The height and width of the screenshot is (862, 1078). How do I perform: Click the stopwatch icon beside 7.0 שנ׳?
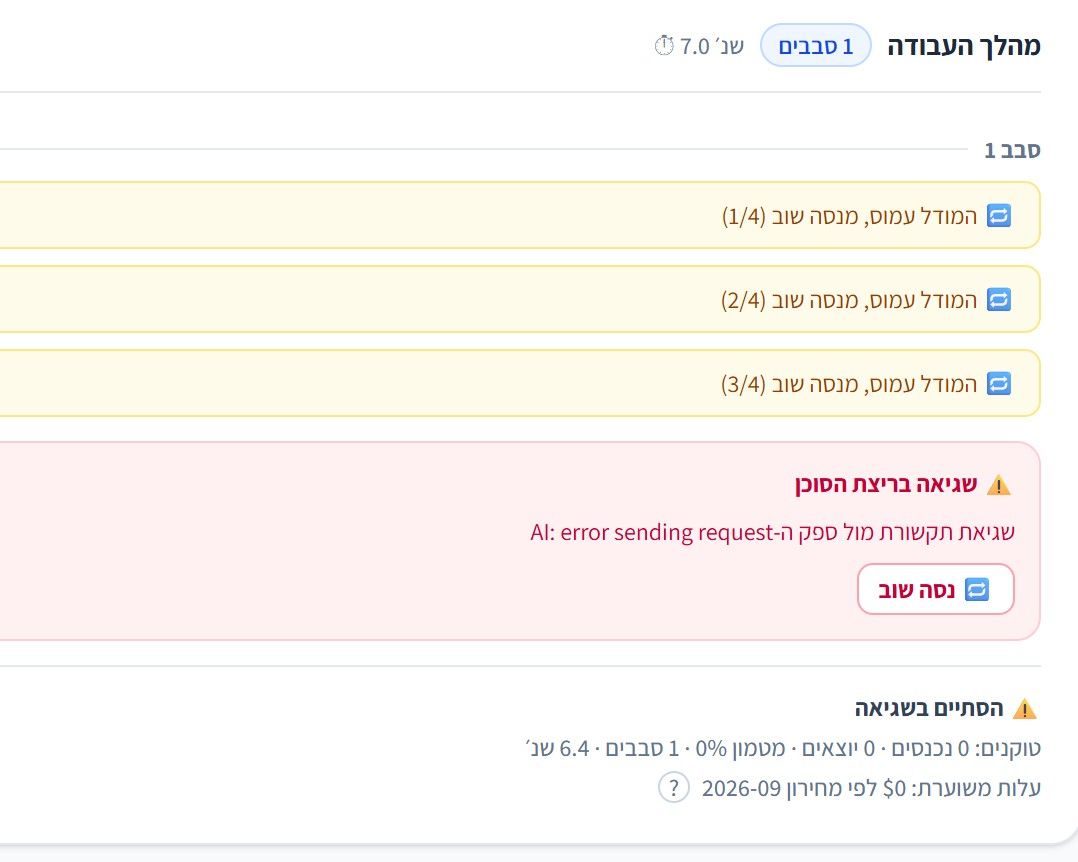point(664,45)
